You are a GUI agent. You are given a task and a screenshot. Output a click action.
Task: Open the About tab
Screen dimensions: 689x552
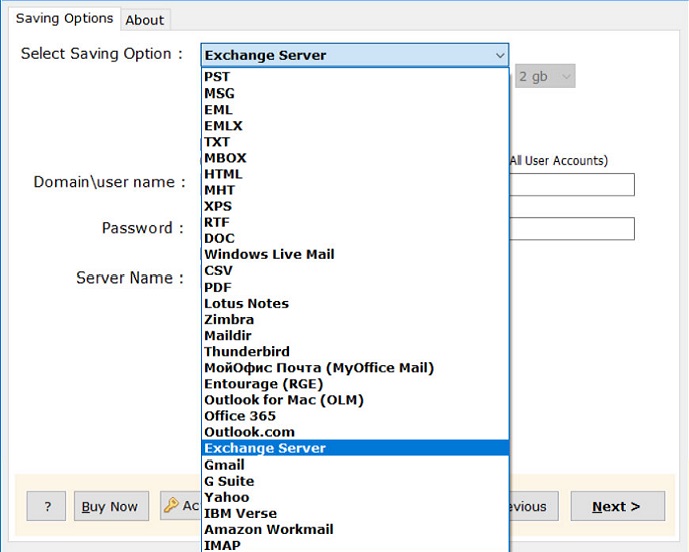pos(145,20)
